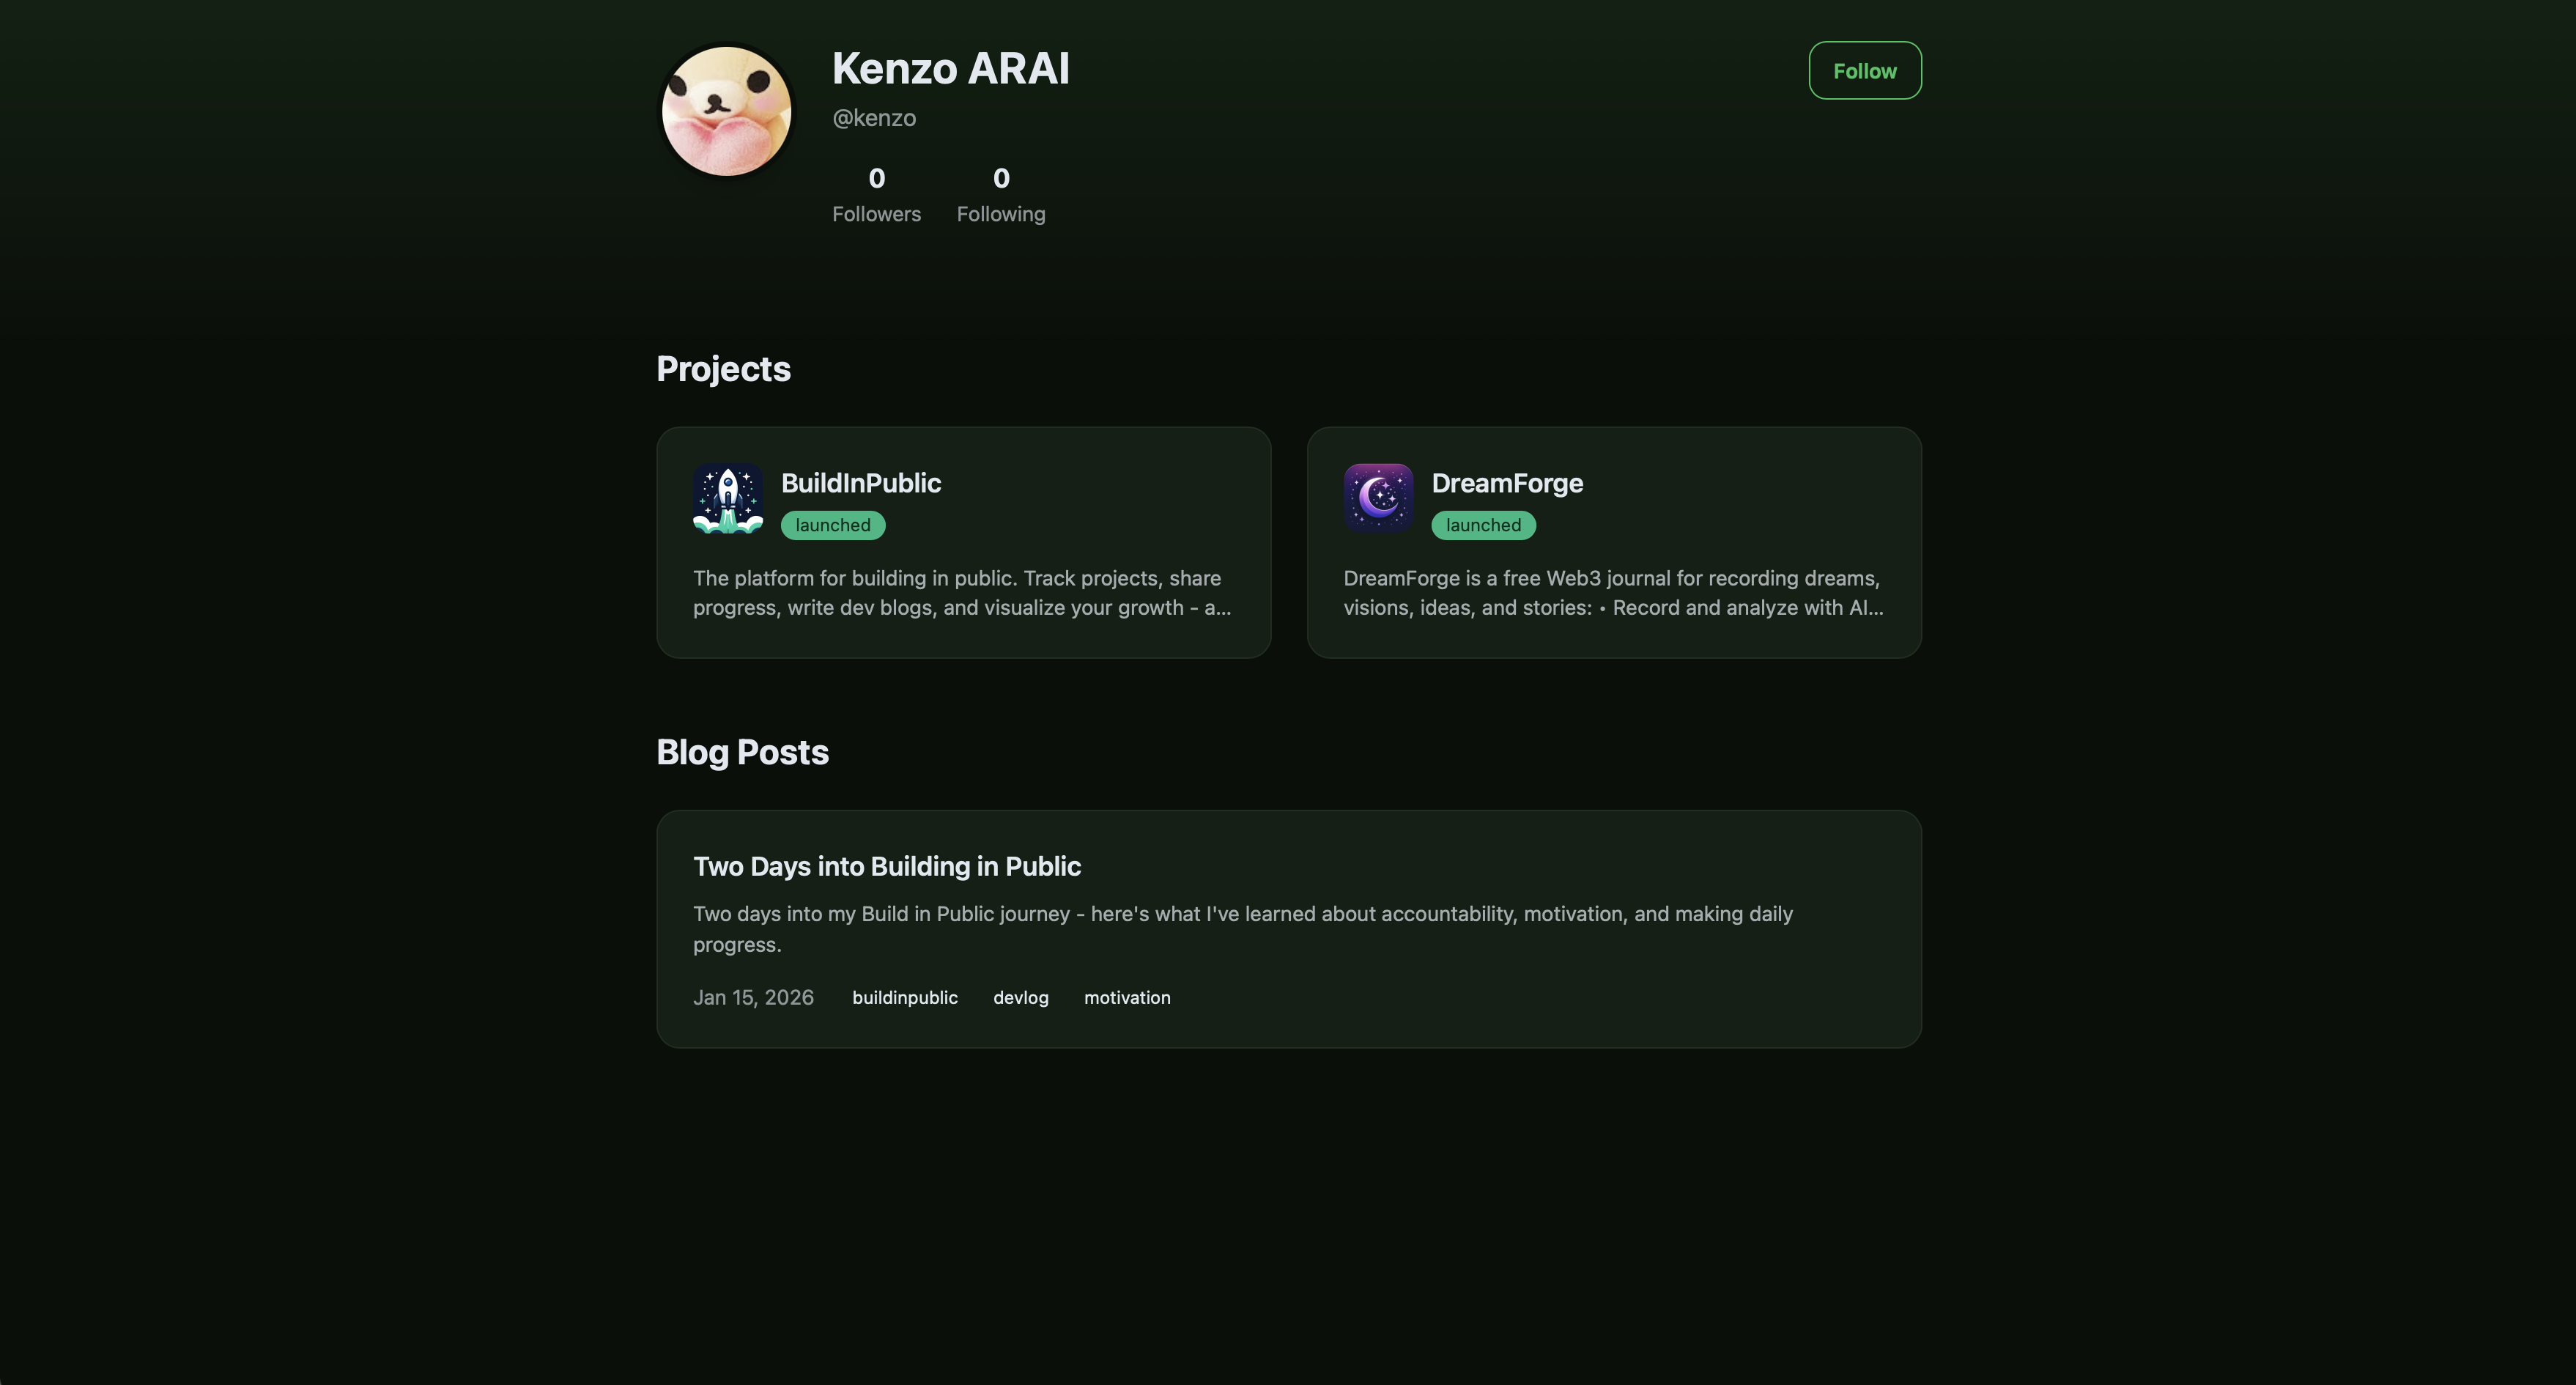Open the Followers count
Viewport: 2576px width, 1385px height.
point(876,195)
